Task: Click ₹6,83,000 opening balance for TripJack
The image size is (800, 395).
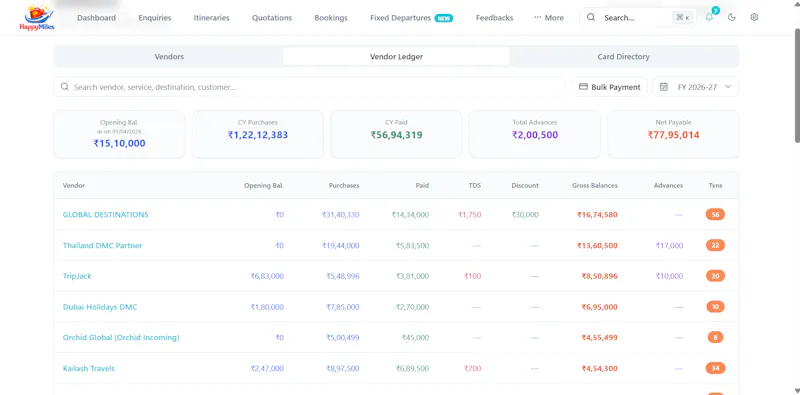Action: (267, 276)
